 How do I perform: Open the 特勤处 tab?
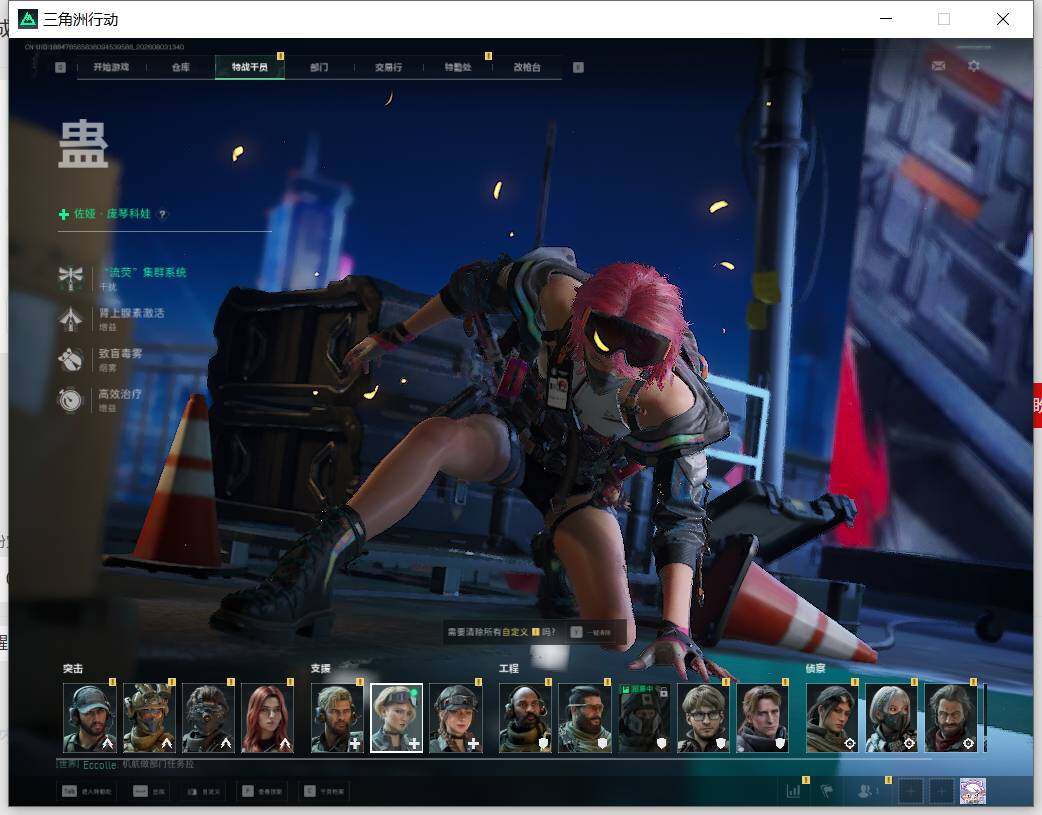[458, 67]
